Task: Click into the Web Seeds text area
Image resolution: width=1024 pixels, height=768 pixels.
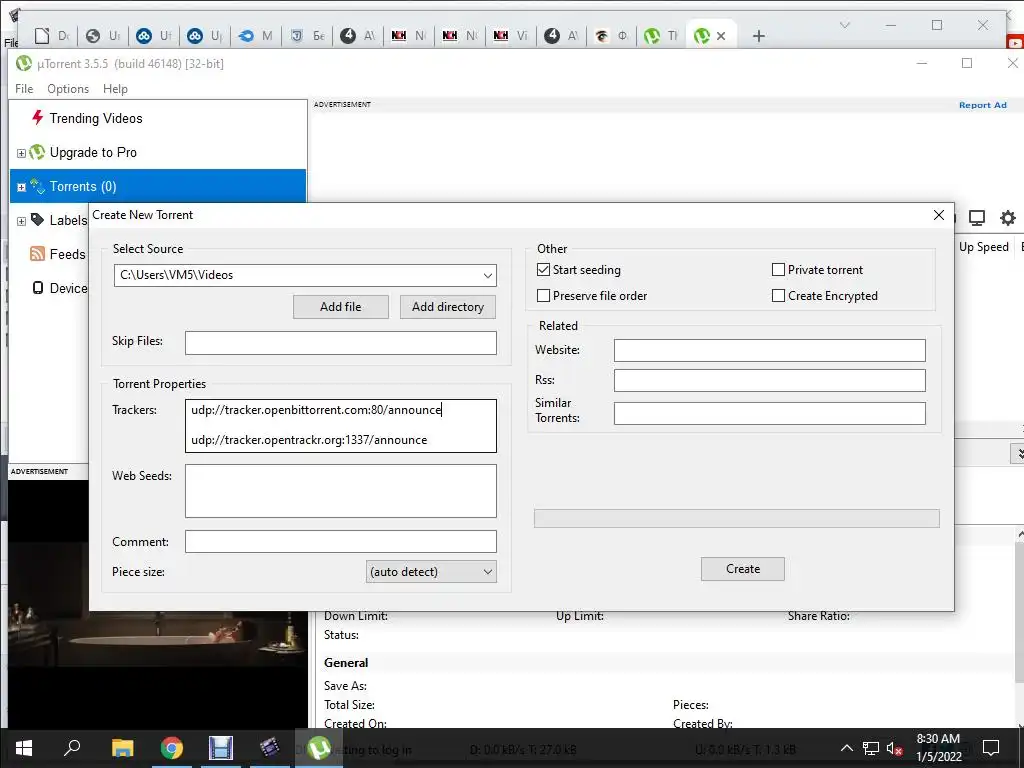Action: point(340,491)
